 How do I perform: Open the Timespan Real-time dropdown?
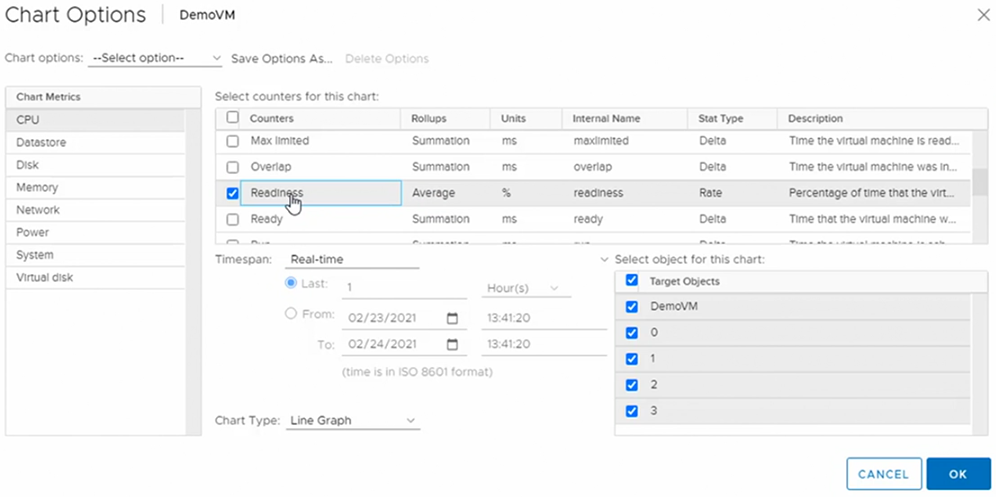tap(353, 260)
